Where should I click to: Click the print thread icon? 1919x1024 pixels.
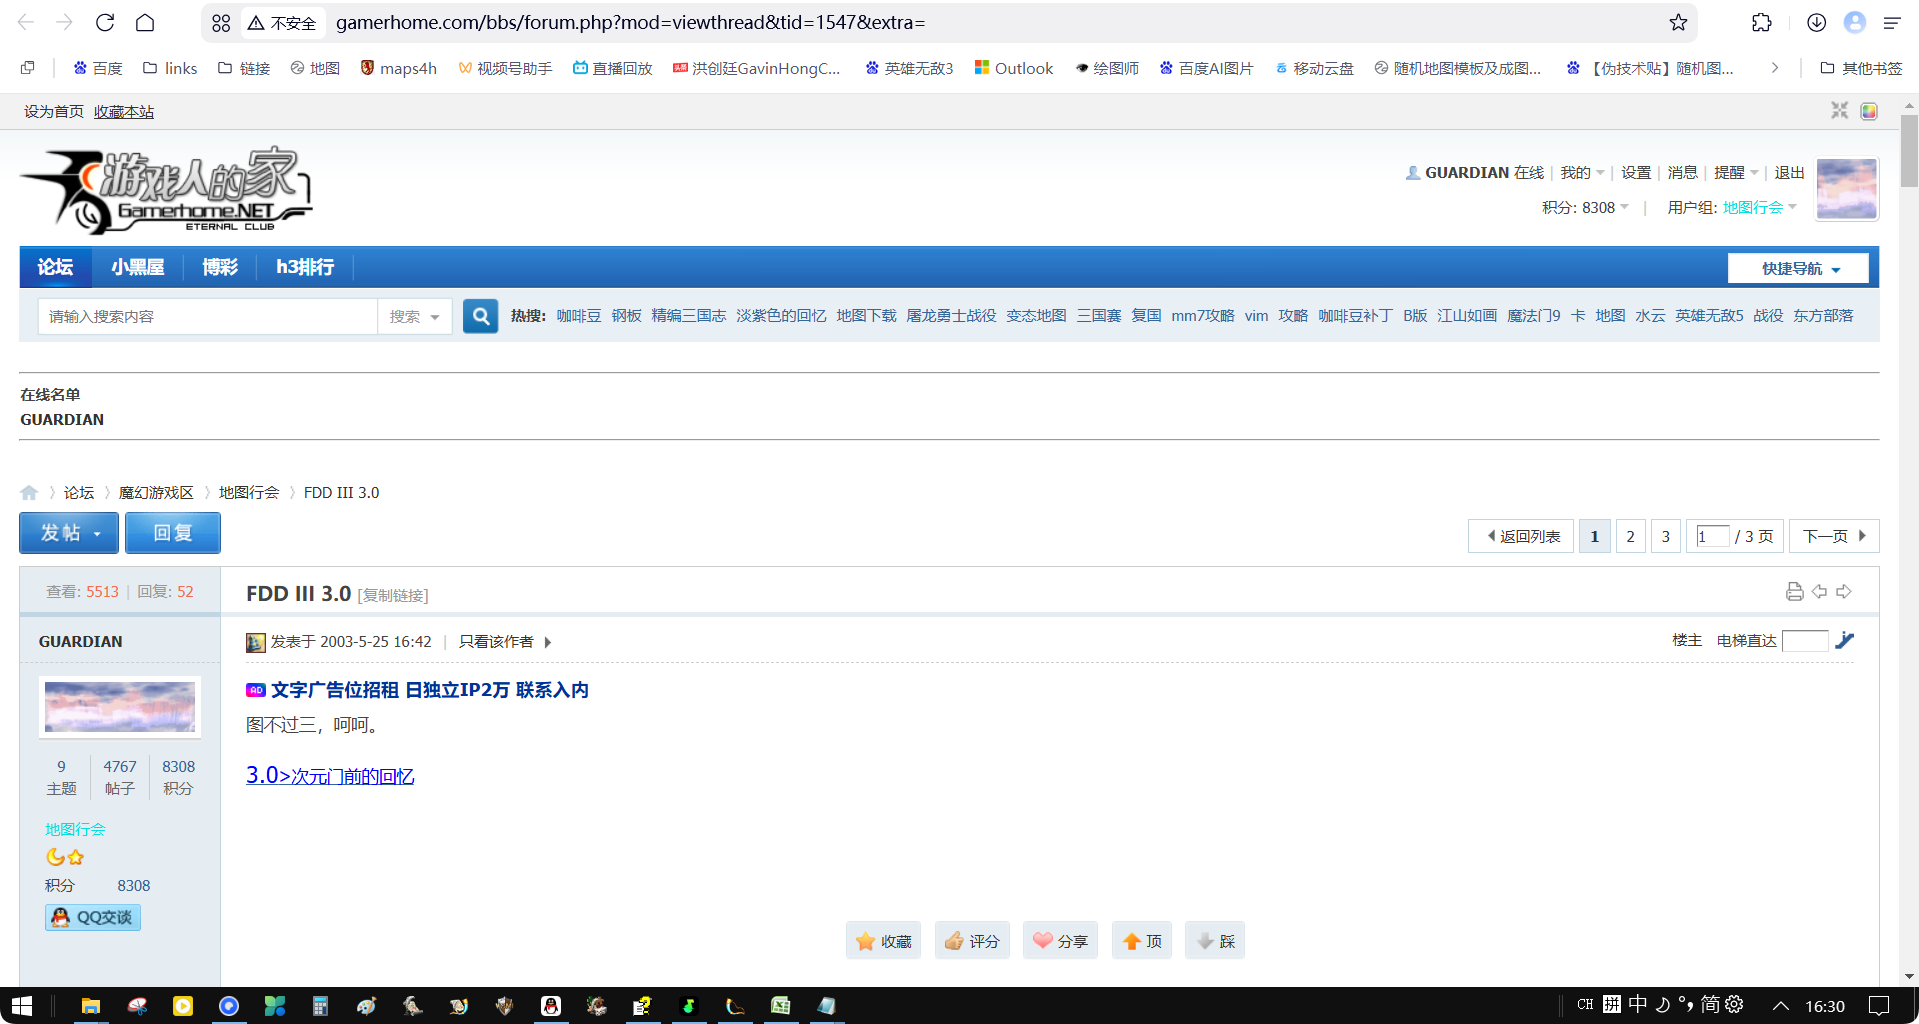1793,591
